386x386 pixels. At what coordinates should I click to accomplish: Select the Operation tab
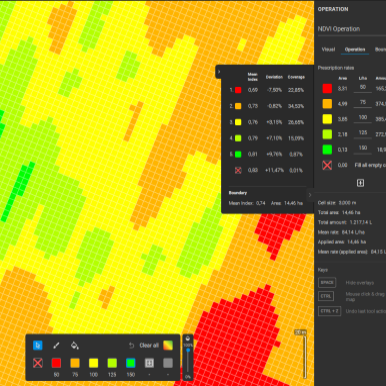click(x=355, y=49)
